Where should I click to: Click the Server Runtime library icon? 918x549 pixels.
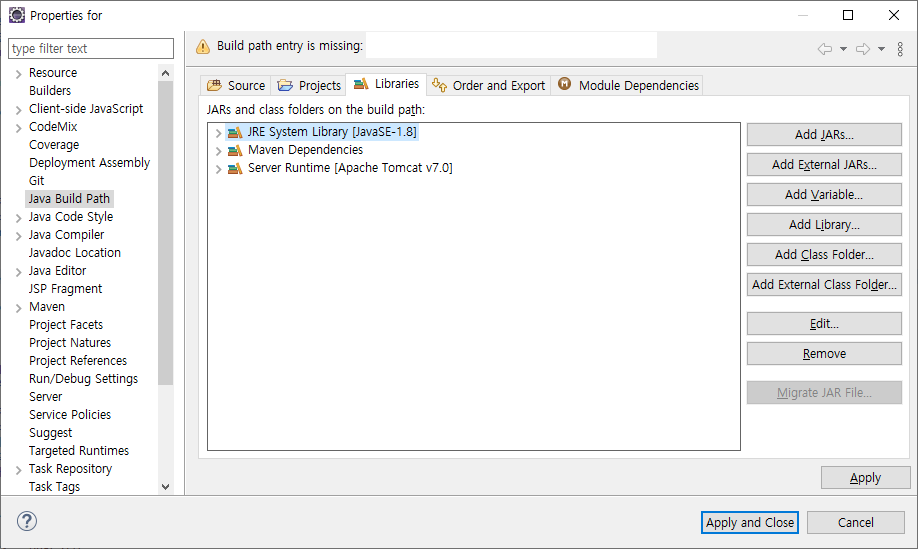pos(235,168)
